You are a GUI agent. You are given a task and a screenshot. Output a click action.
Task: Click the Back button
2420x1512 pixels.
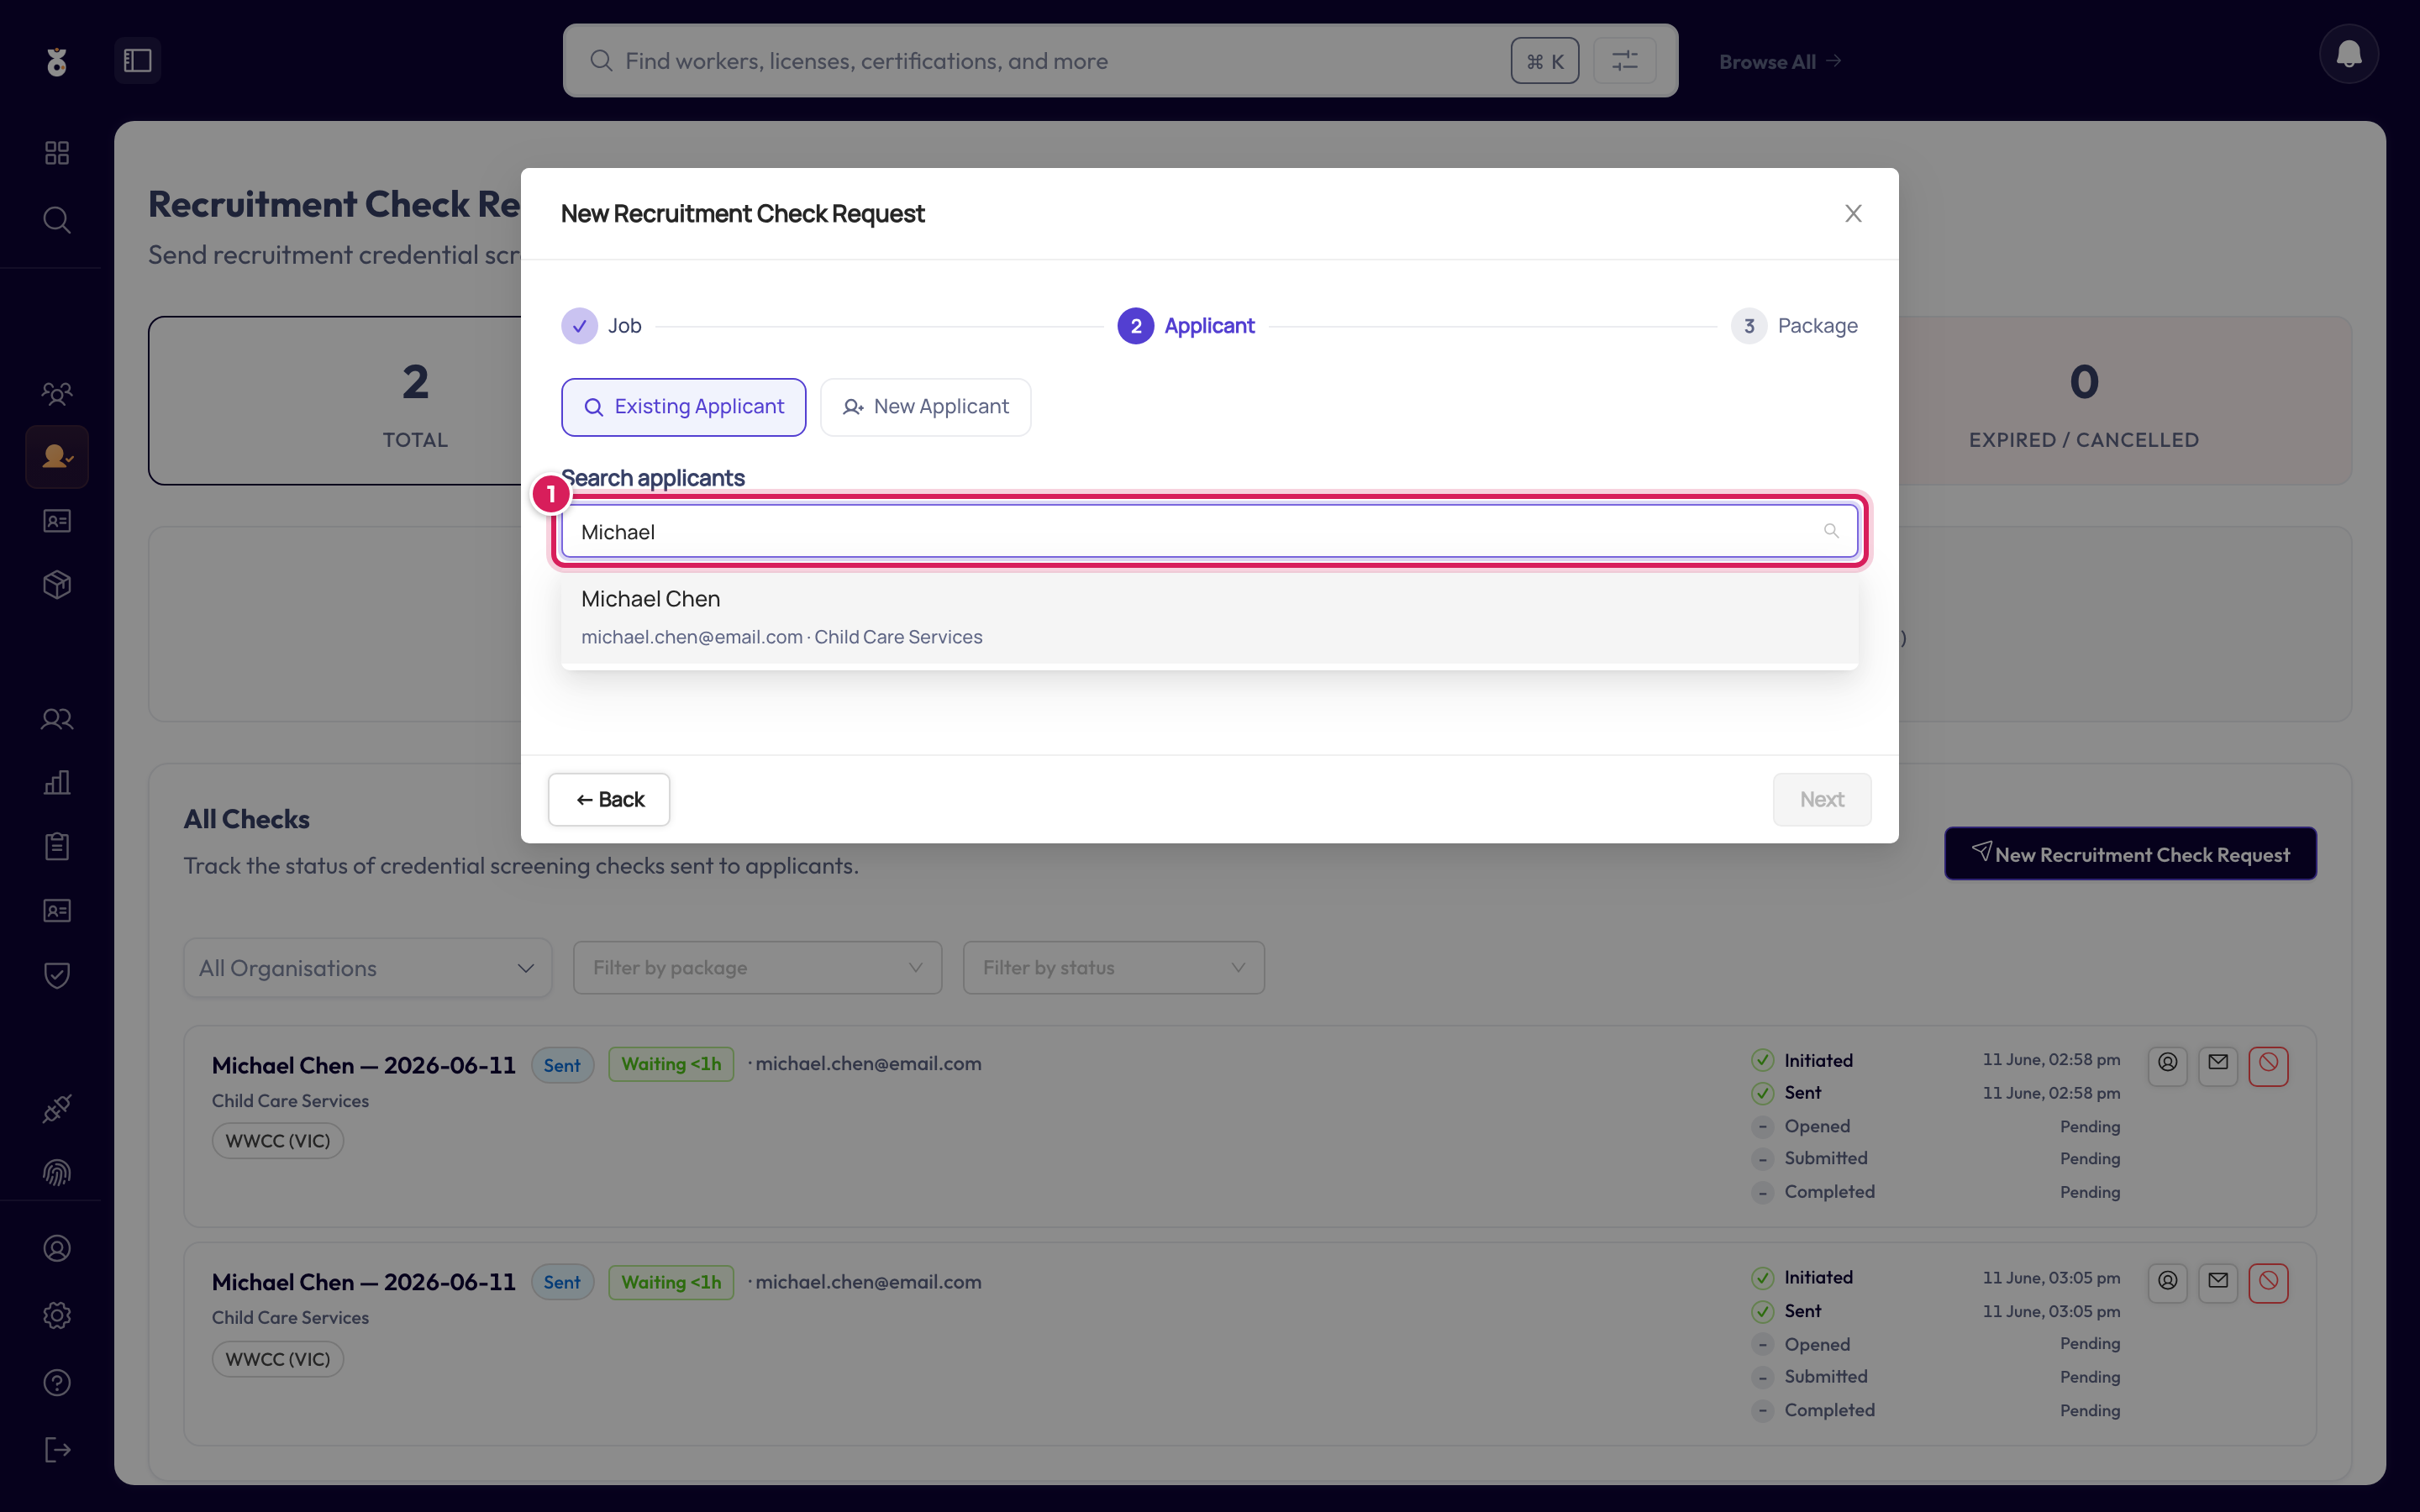[x=609, y=799]
